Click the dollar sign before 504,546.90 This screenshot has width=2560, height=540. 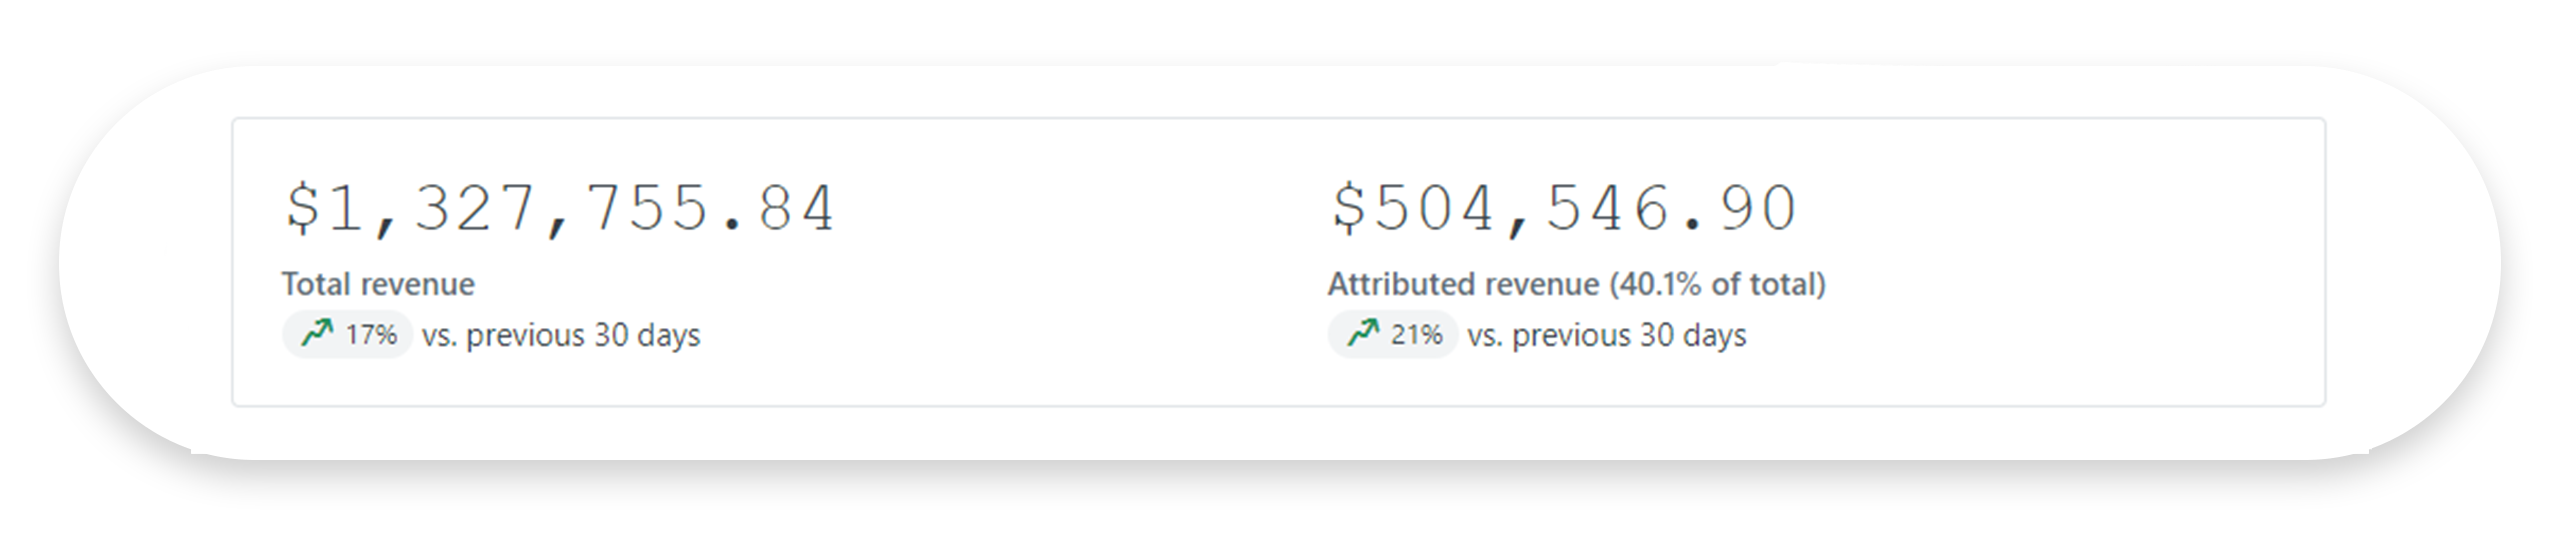point(1349,210)
